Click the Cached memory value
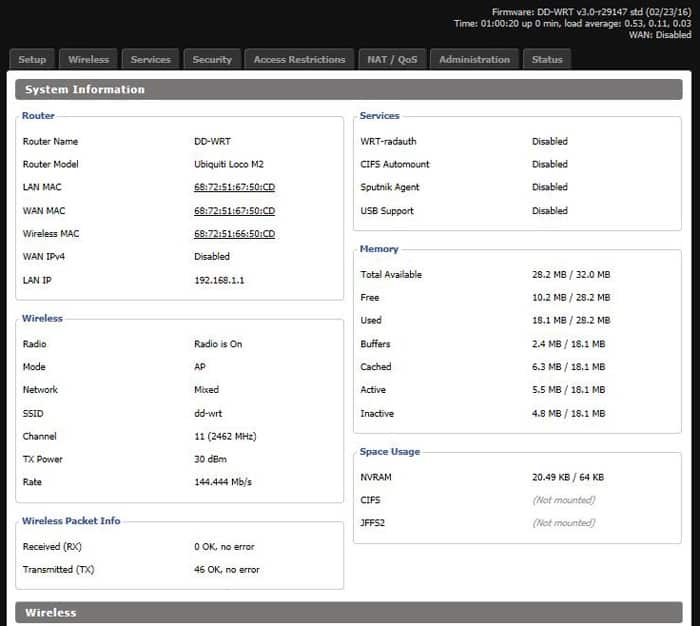The width and height of the screenshot is (700, 626). coord(569,367)
